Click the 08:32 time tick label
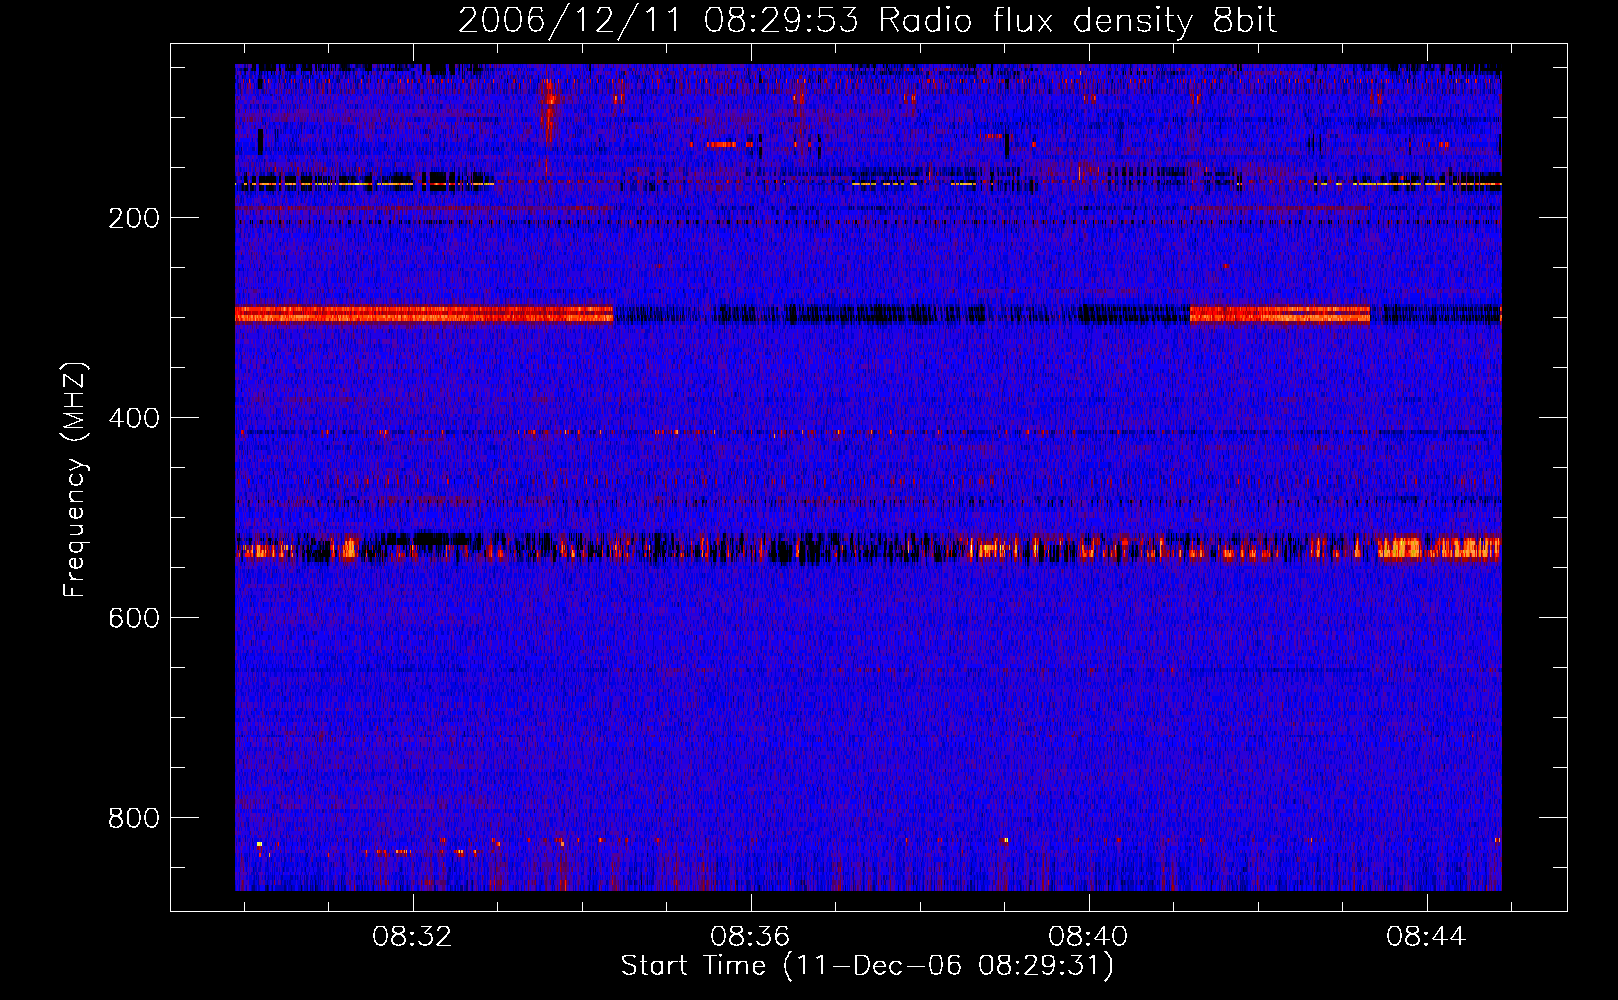The image size is (1618, 1000). point(412,937)
